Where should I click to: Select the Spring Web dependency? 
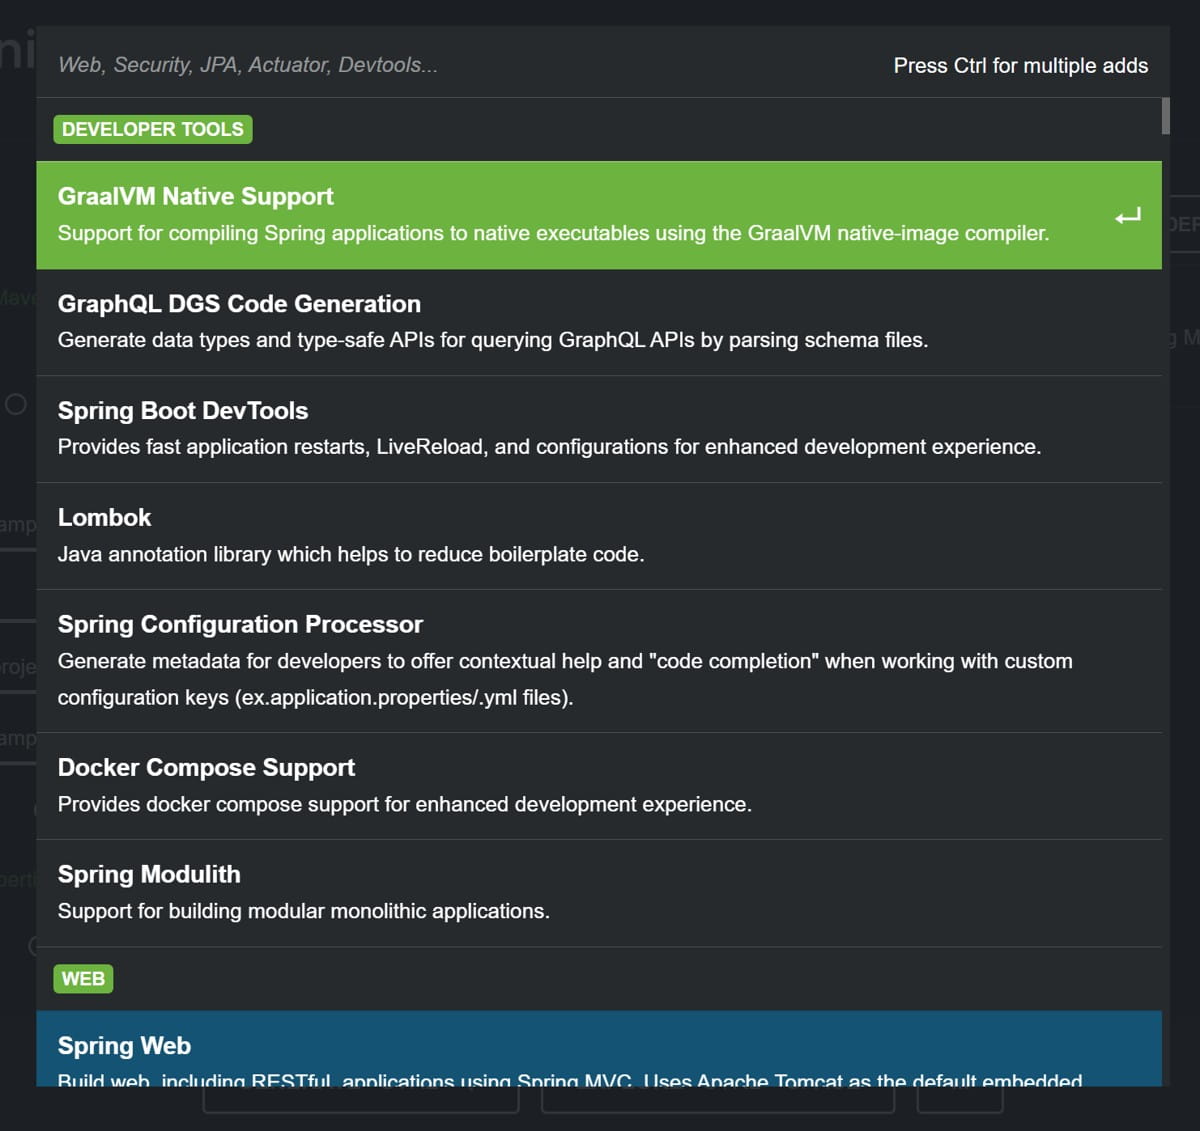pyautogui.click(x=124, y=1046)
